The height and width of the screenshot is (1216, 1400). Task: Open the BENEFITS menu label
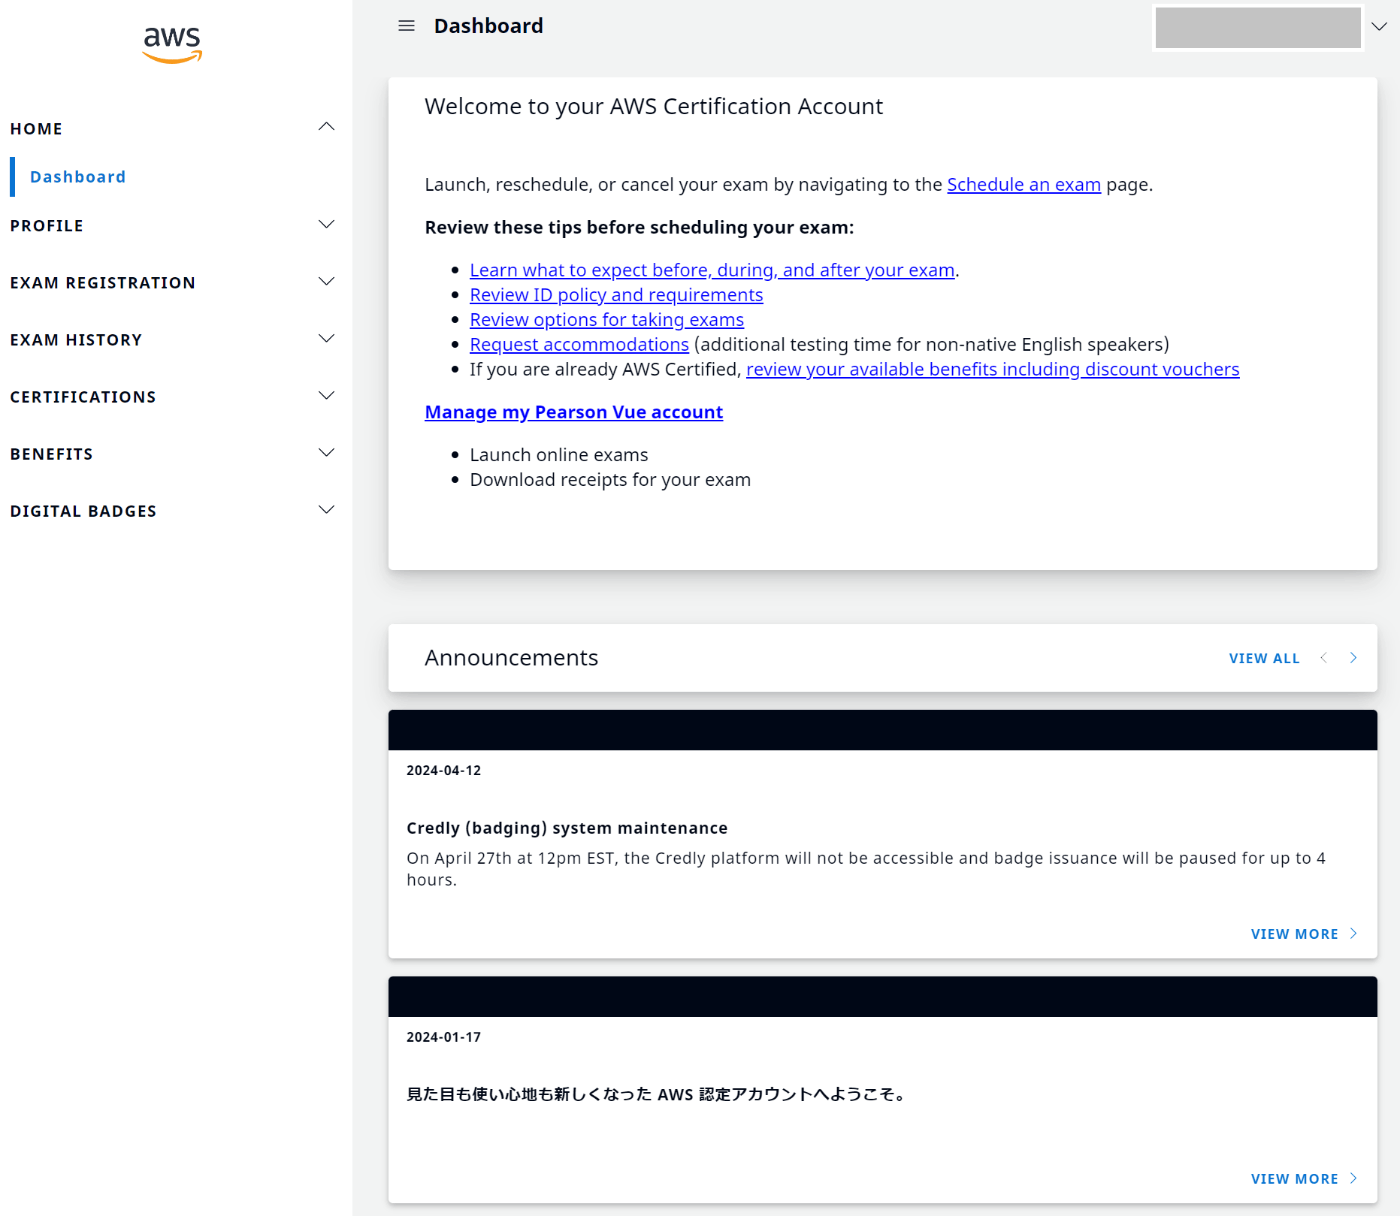tap(51, 454)
